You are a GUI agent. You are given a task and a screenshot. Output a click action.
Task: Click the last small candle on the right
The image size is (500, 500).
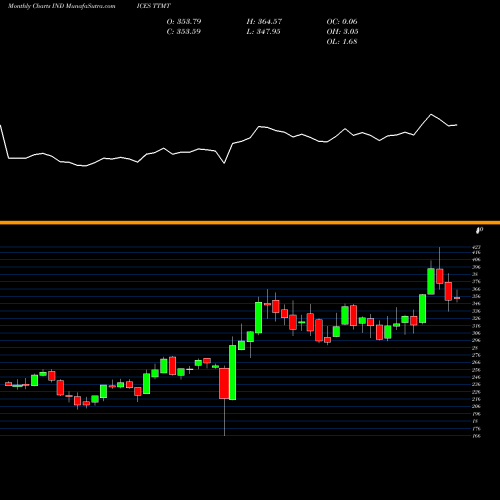(x=457, y=298)
